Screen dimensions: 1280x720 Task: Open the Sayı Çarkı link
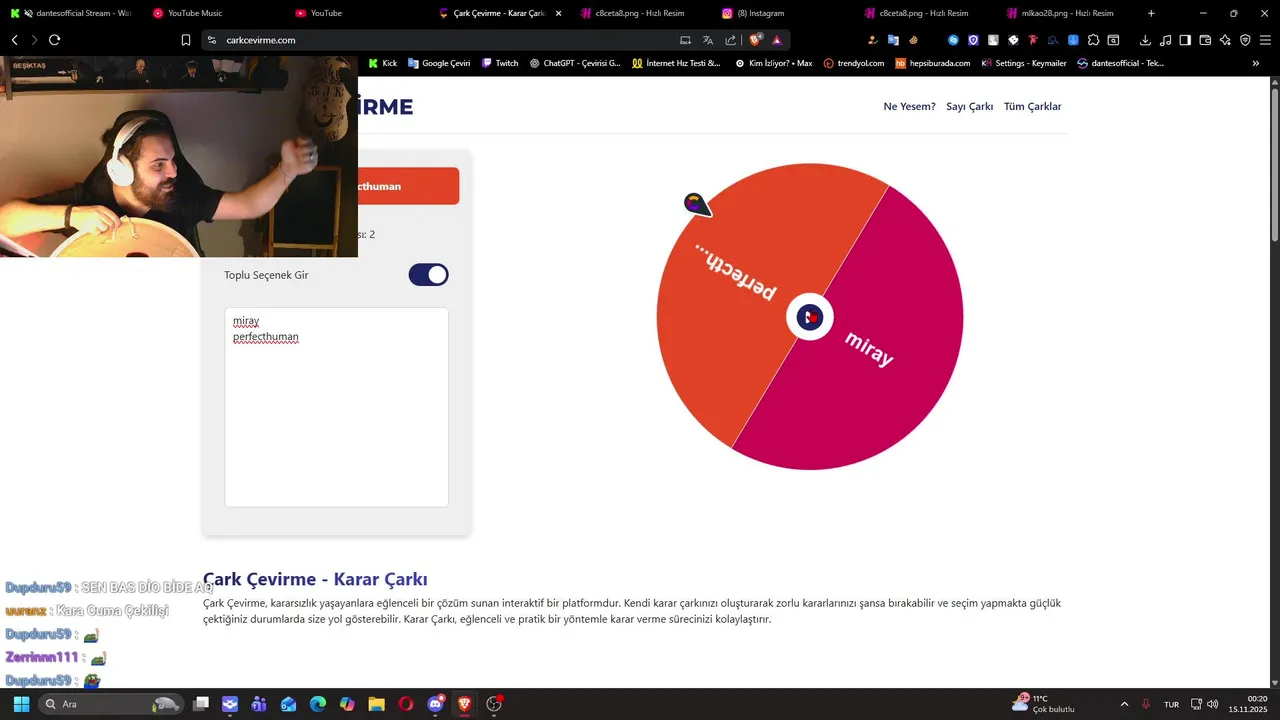(969, 107)
